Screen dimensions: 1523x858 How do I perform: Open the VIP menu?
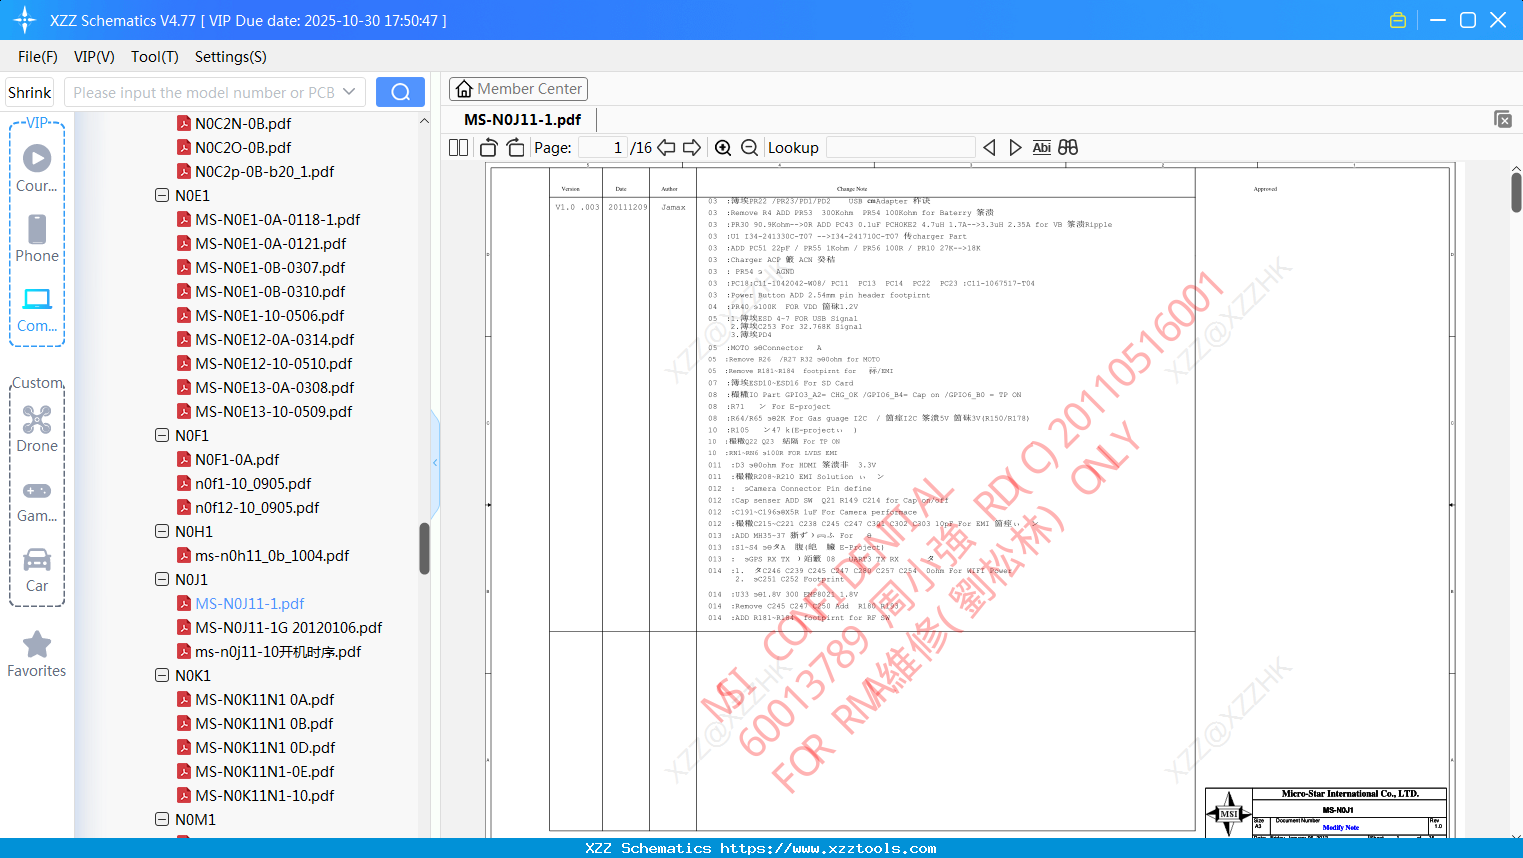[94, 57]
